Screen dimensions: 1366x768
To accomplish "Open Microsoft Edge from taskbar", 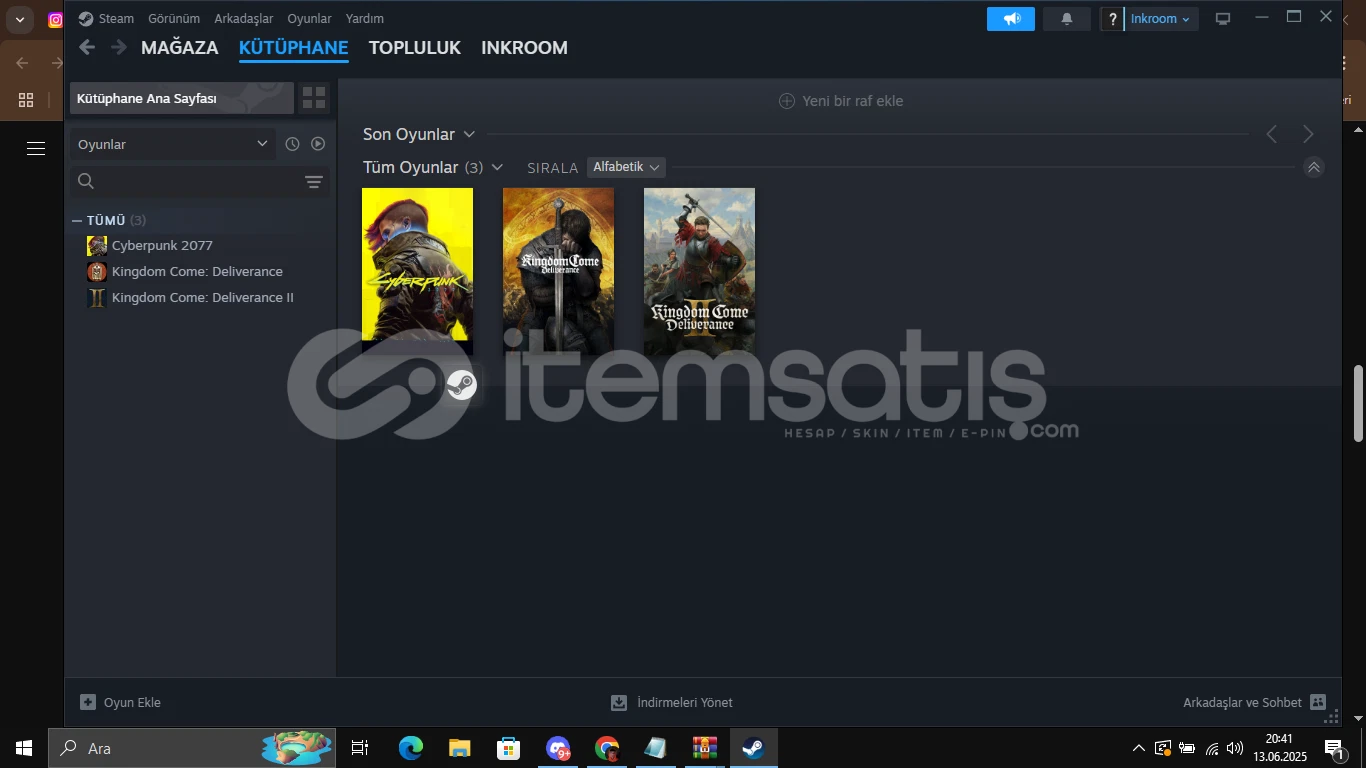I will point(411,748).
